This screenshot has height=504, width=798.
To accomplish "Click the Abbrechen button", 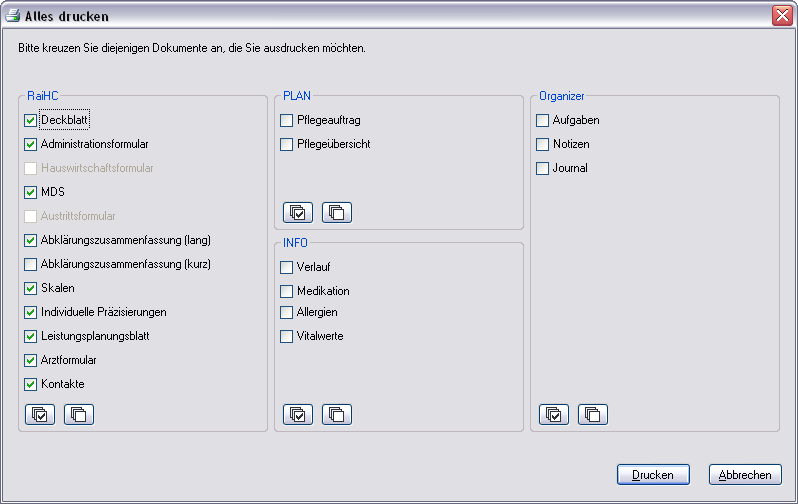I will point(745,475).
